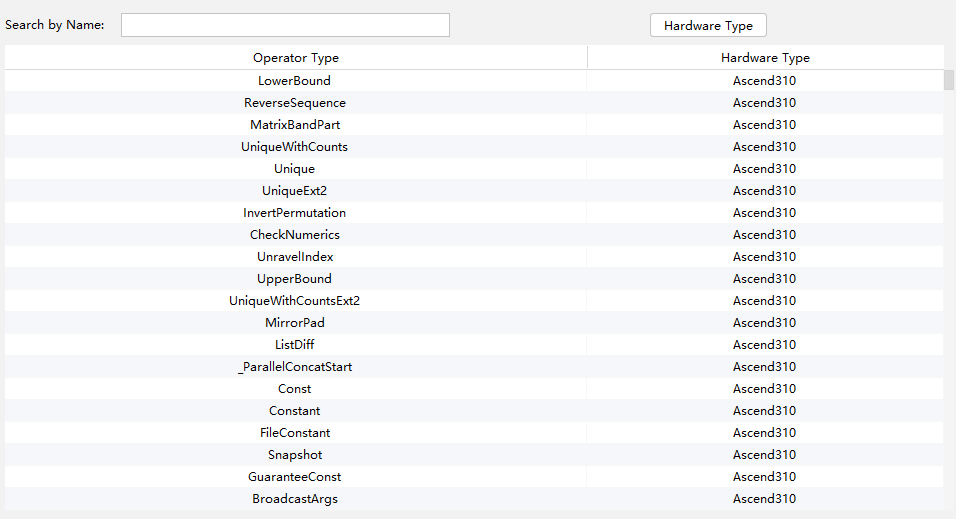Select the UniqueWithCounts operator
956x519 pixels.
(294, 146)
